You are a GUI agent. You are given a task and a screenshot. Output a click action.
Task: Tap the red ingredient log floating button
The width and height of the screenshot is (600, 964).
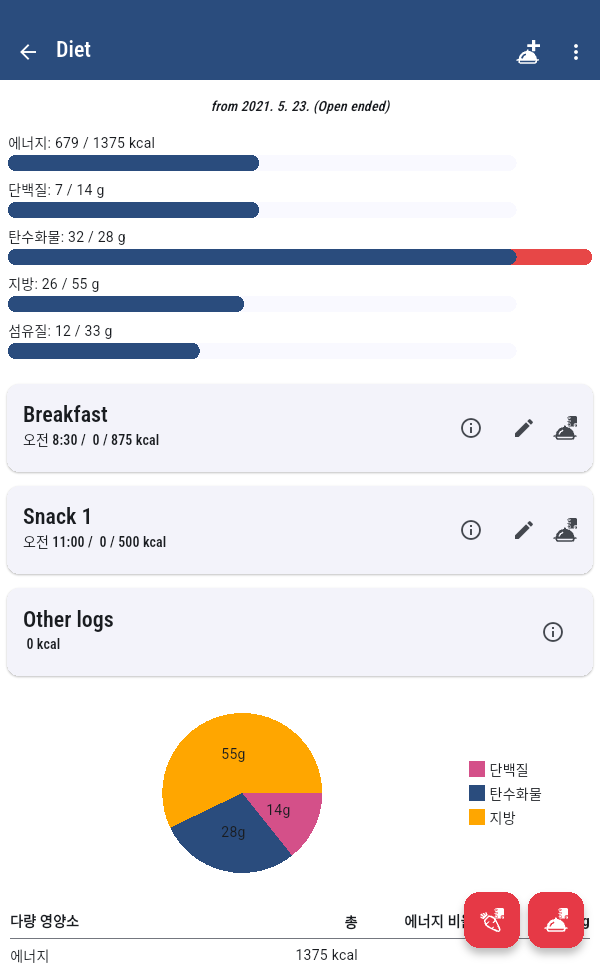(492, 919)
